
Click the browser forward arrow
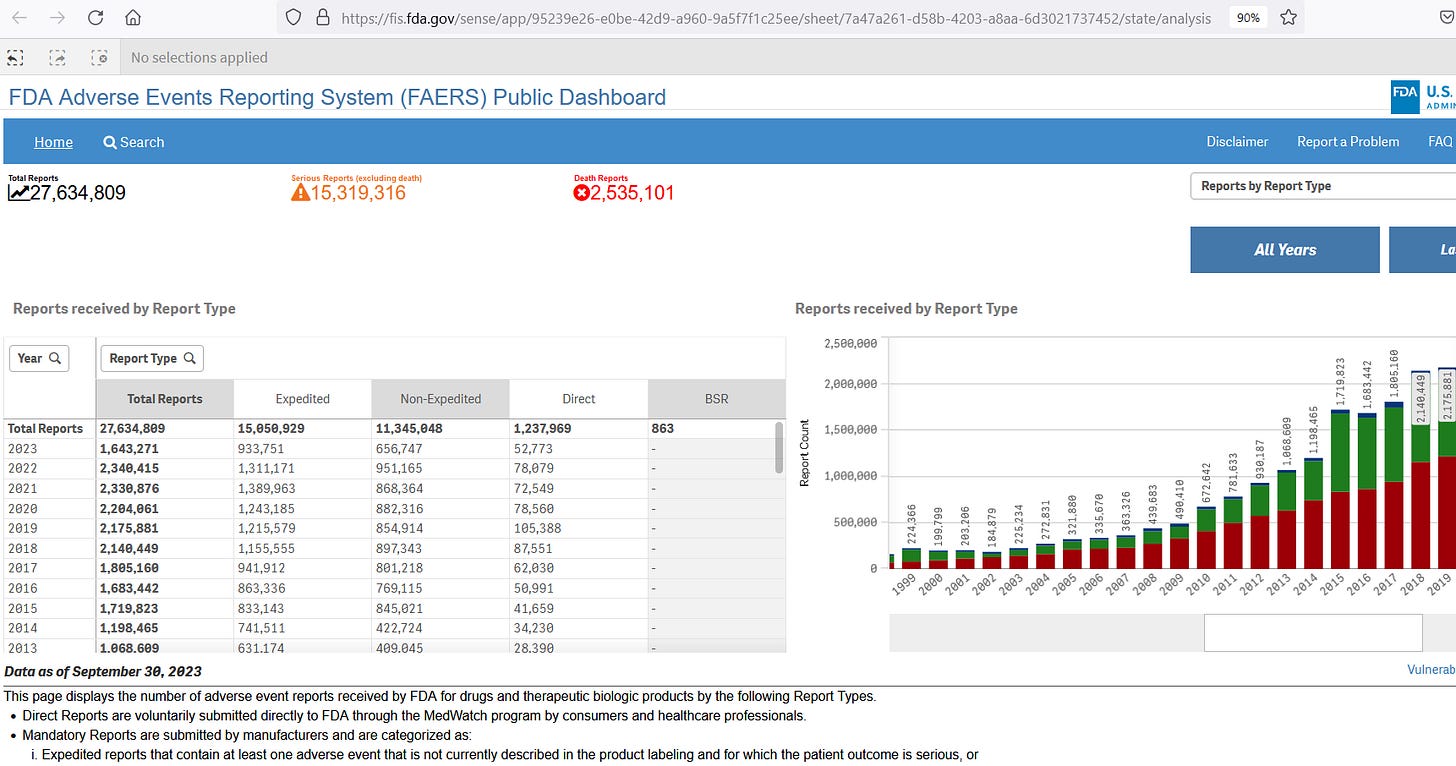click(57, 18)
